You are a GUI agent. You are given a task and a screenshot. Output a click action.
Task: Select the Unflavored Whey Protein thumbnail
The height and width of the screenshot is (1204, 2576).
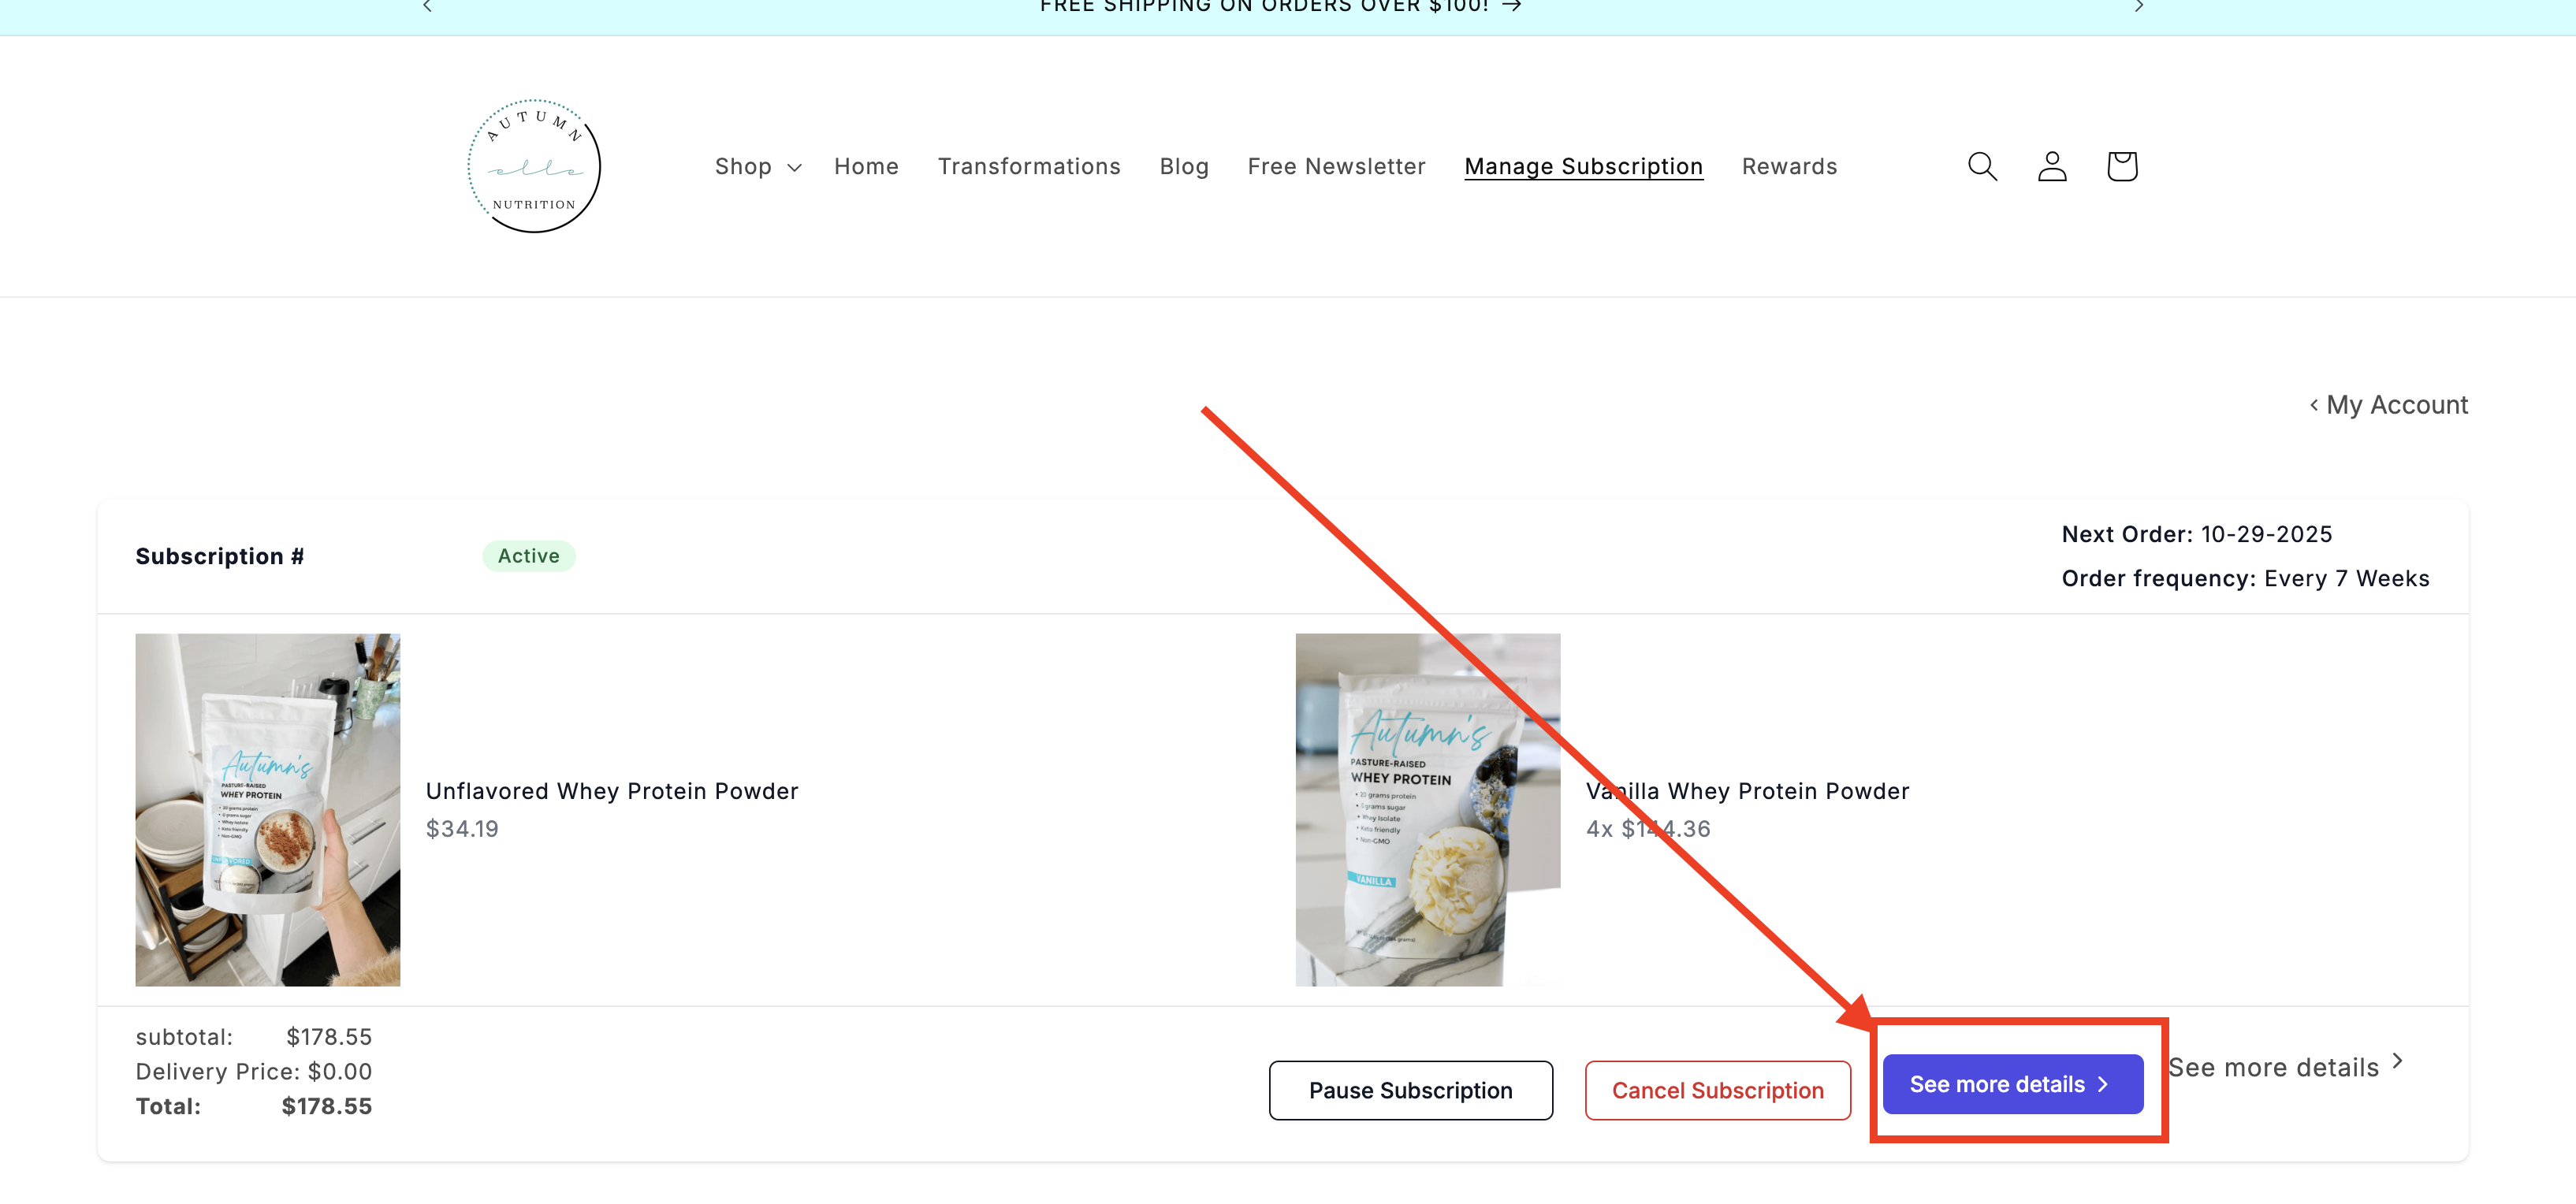[x=268, y=810]
